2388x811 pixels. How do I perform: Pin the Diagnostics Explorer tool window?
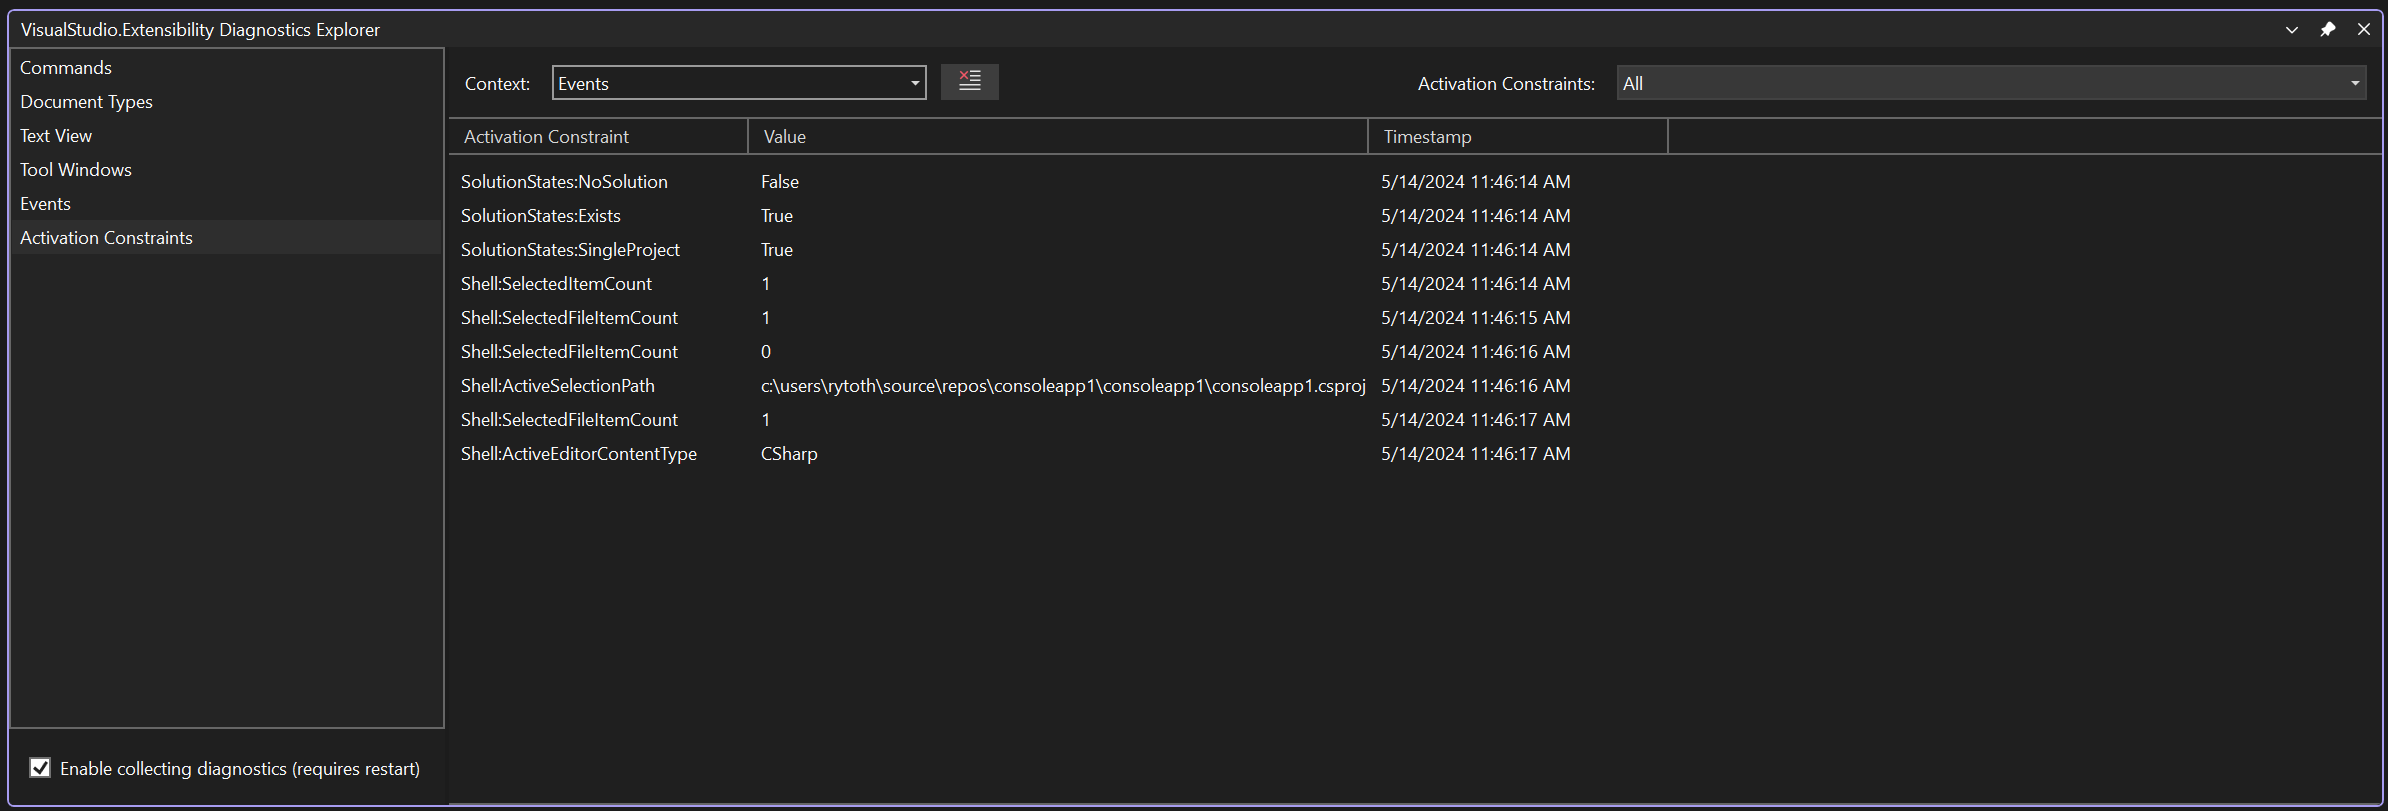pos(2328,29)
